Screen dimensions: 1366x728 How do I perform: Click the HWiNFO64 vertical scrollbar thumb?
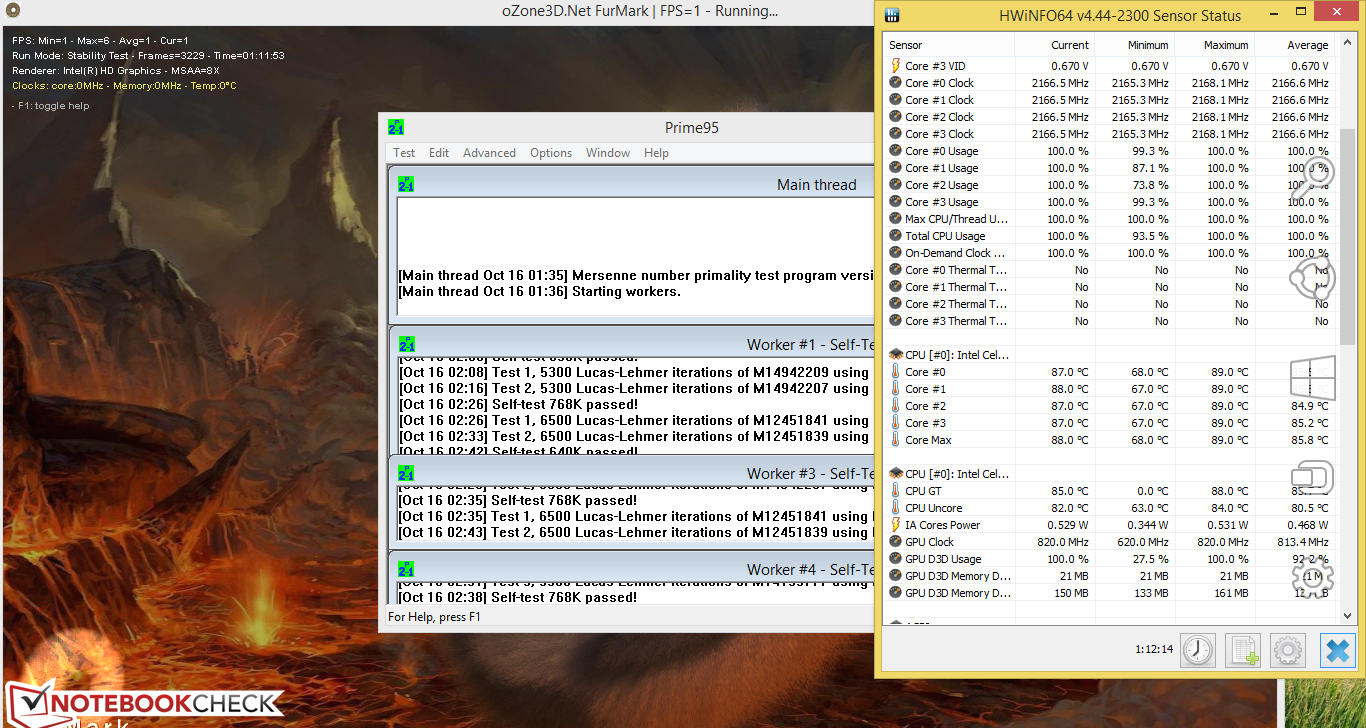(1346, 235)
